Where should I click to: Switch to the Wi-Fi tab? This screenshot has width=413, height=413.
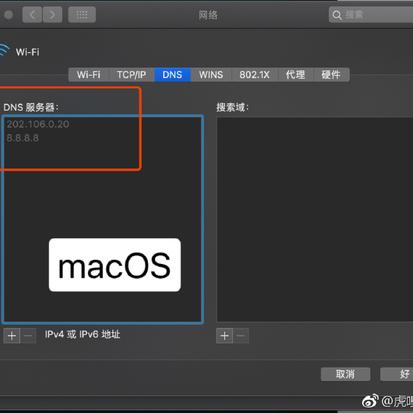click(x=88, y=75)
